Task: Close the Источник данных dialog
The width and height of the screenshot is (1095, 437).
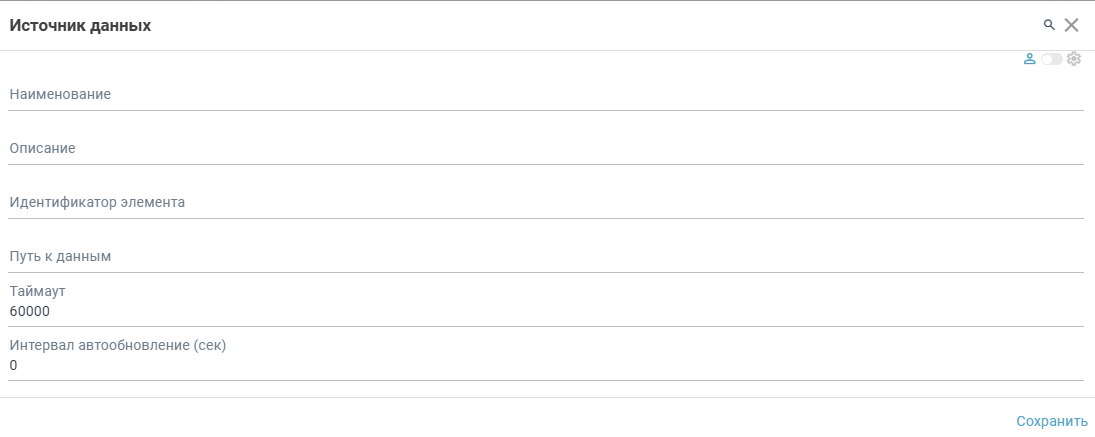Action: [1072, 26]
